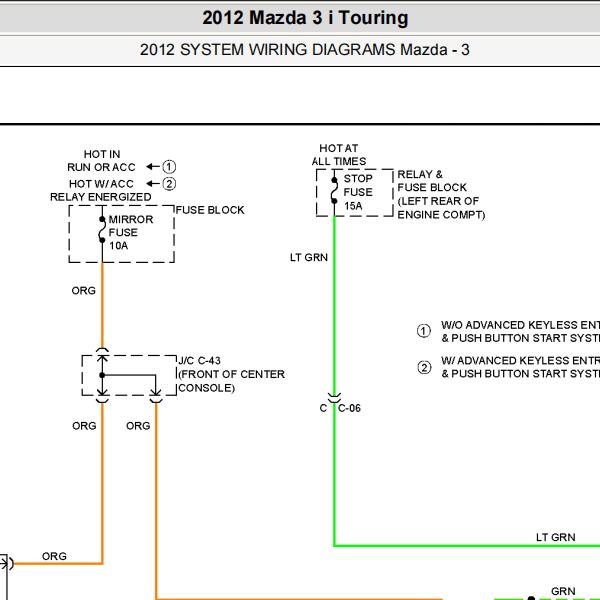
Task: Click the subtitle "2012 SYSTEM WIRING DIAGRAMS Mazda - 3"
Action: pos(305,50)
